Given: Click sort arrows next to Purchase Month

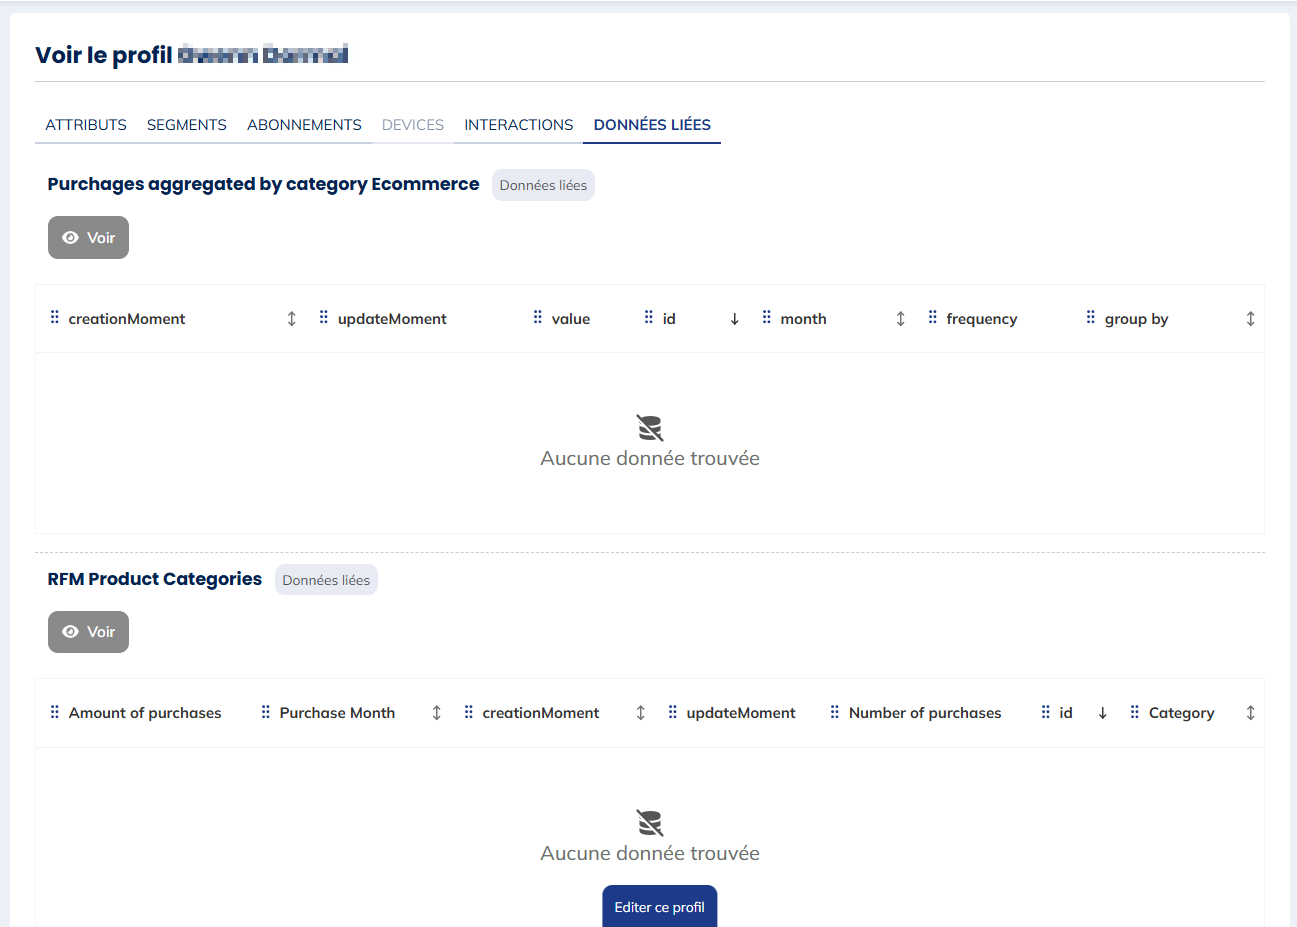Looking at the screenshot, I should click(x=436, y=713).
